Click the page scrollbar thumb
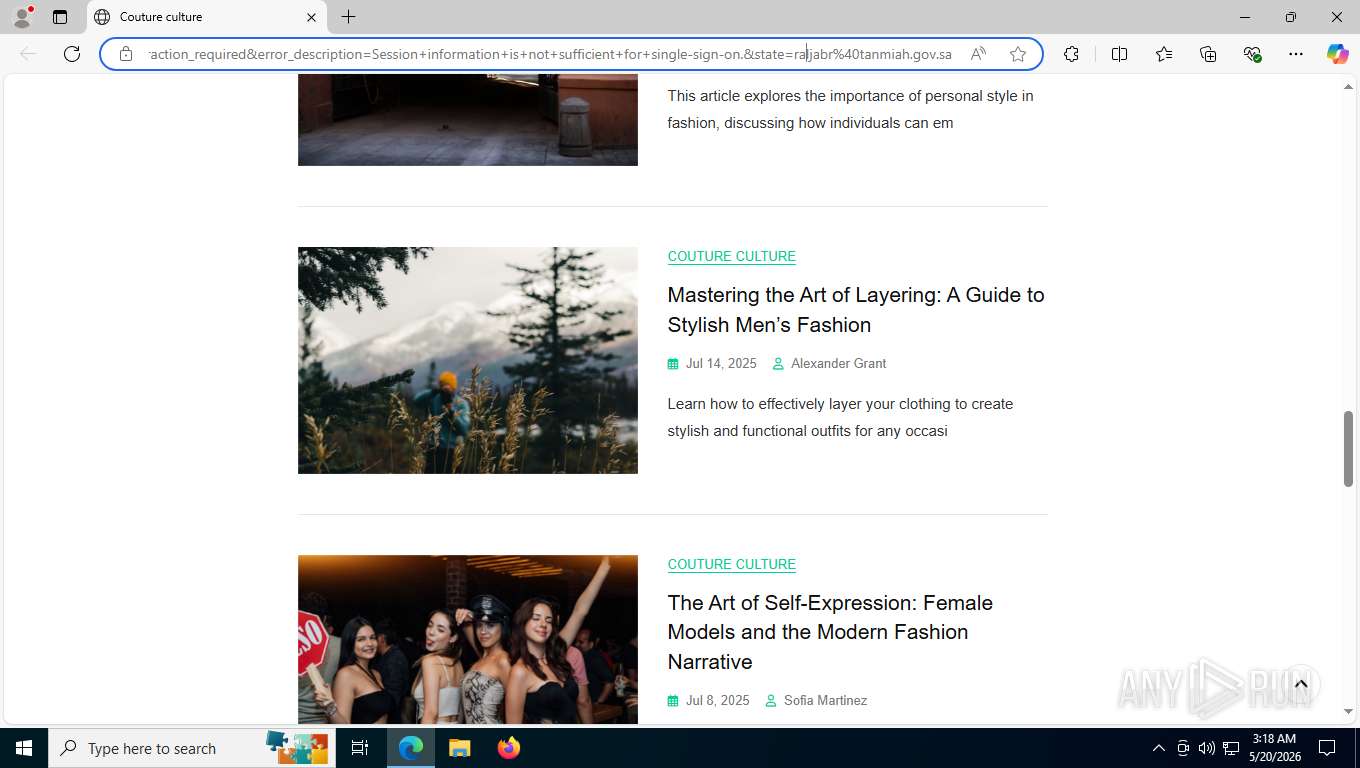1360x768 pixels. tap(1348, 449)
